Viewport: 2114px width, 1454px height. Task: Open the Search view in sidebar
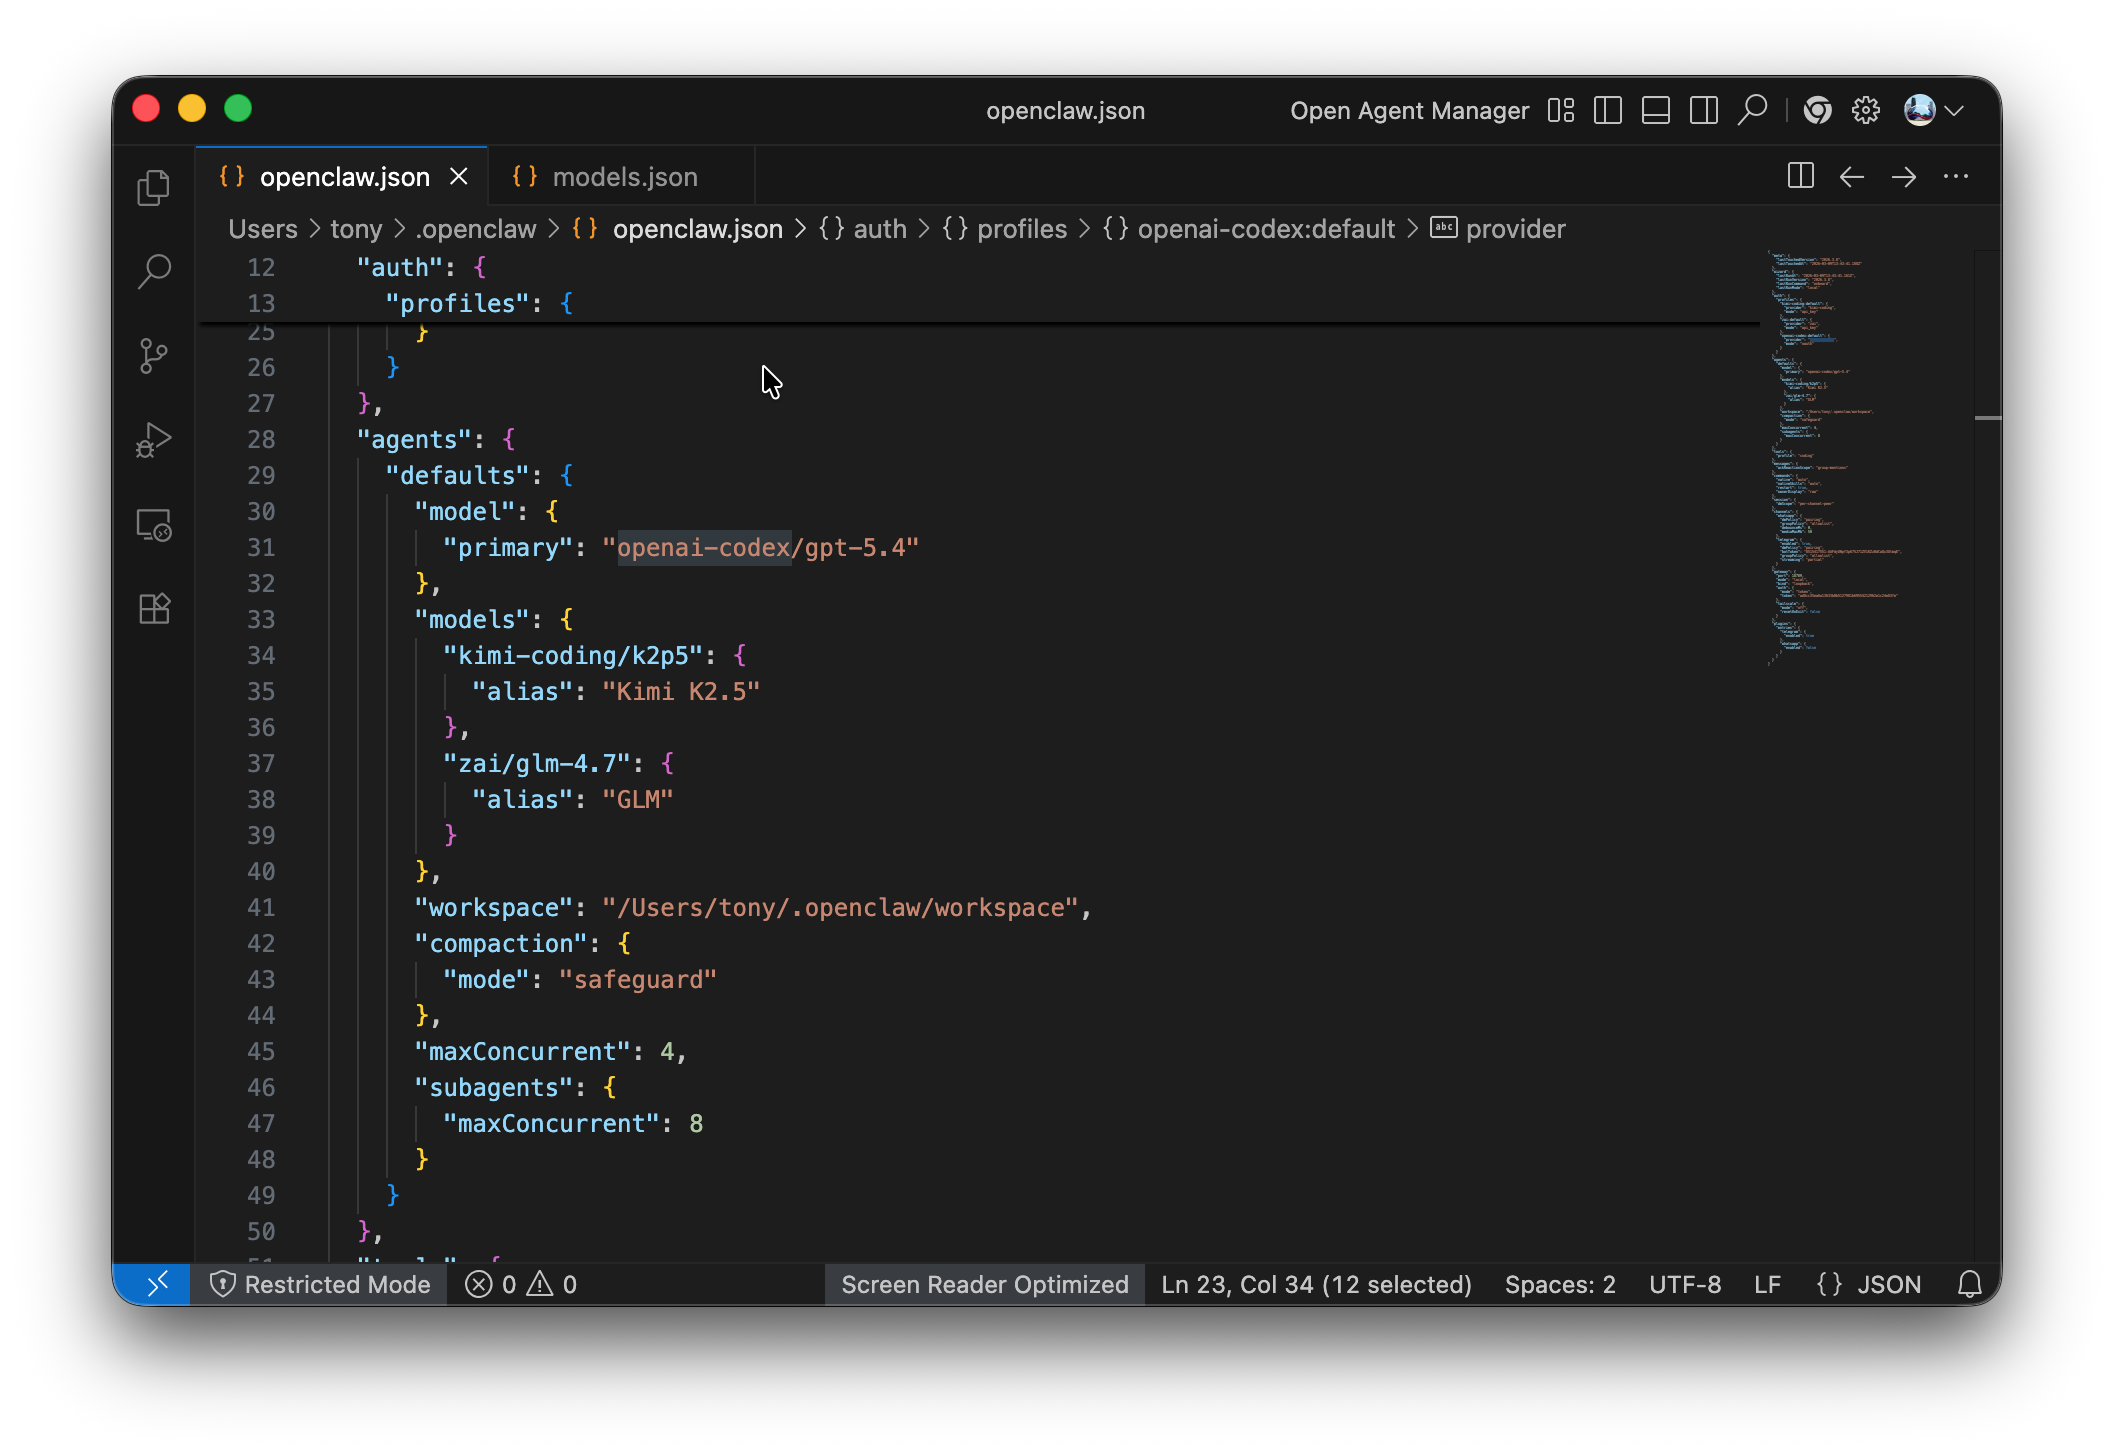(154, 271)
